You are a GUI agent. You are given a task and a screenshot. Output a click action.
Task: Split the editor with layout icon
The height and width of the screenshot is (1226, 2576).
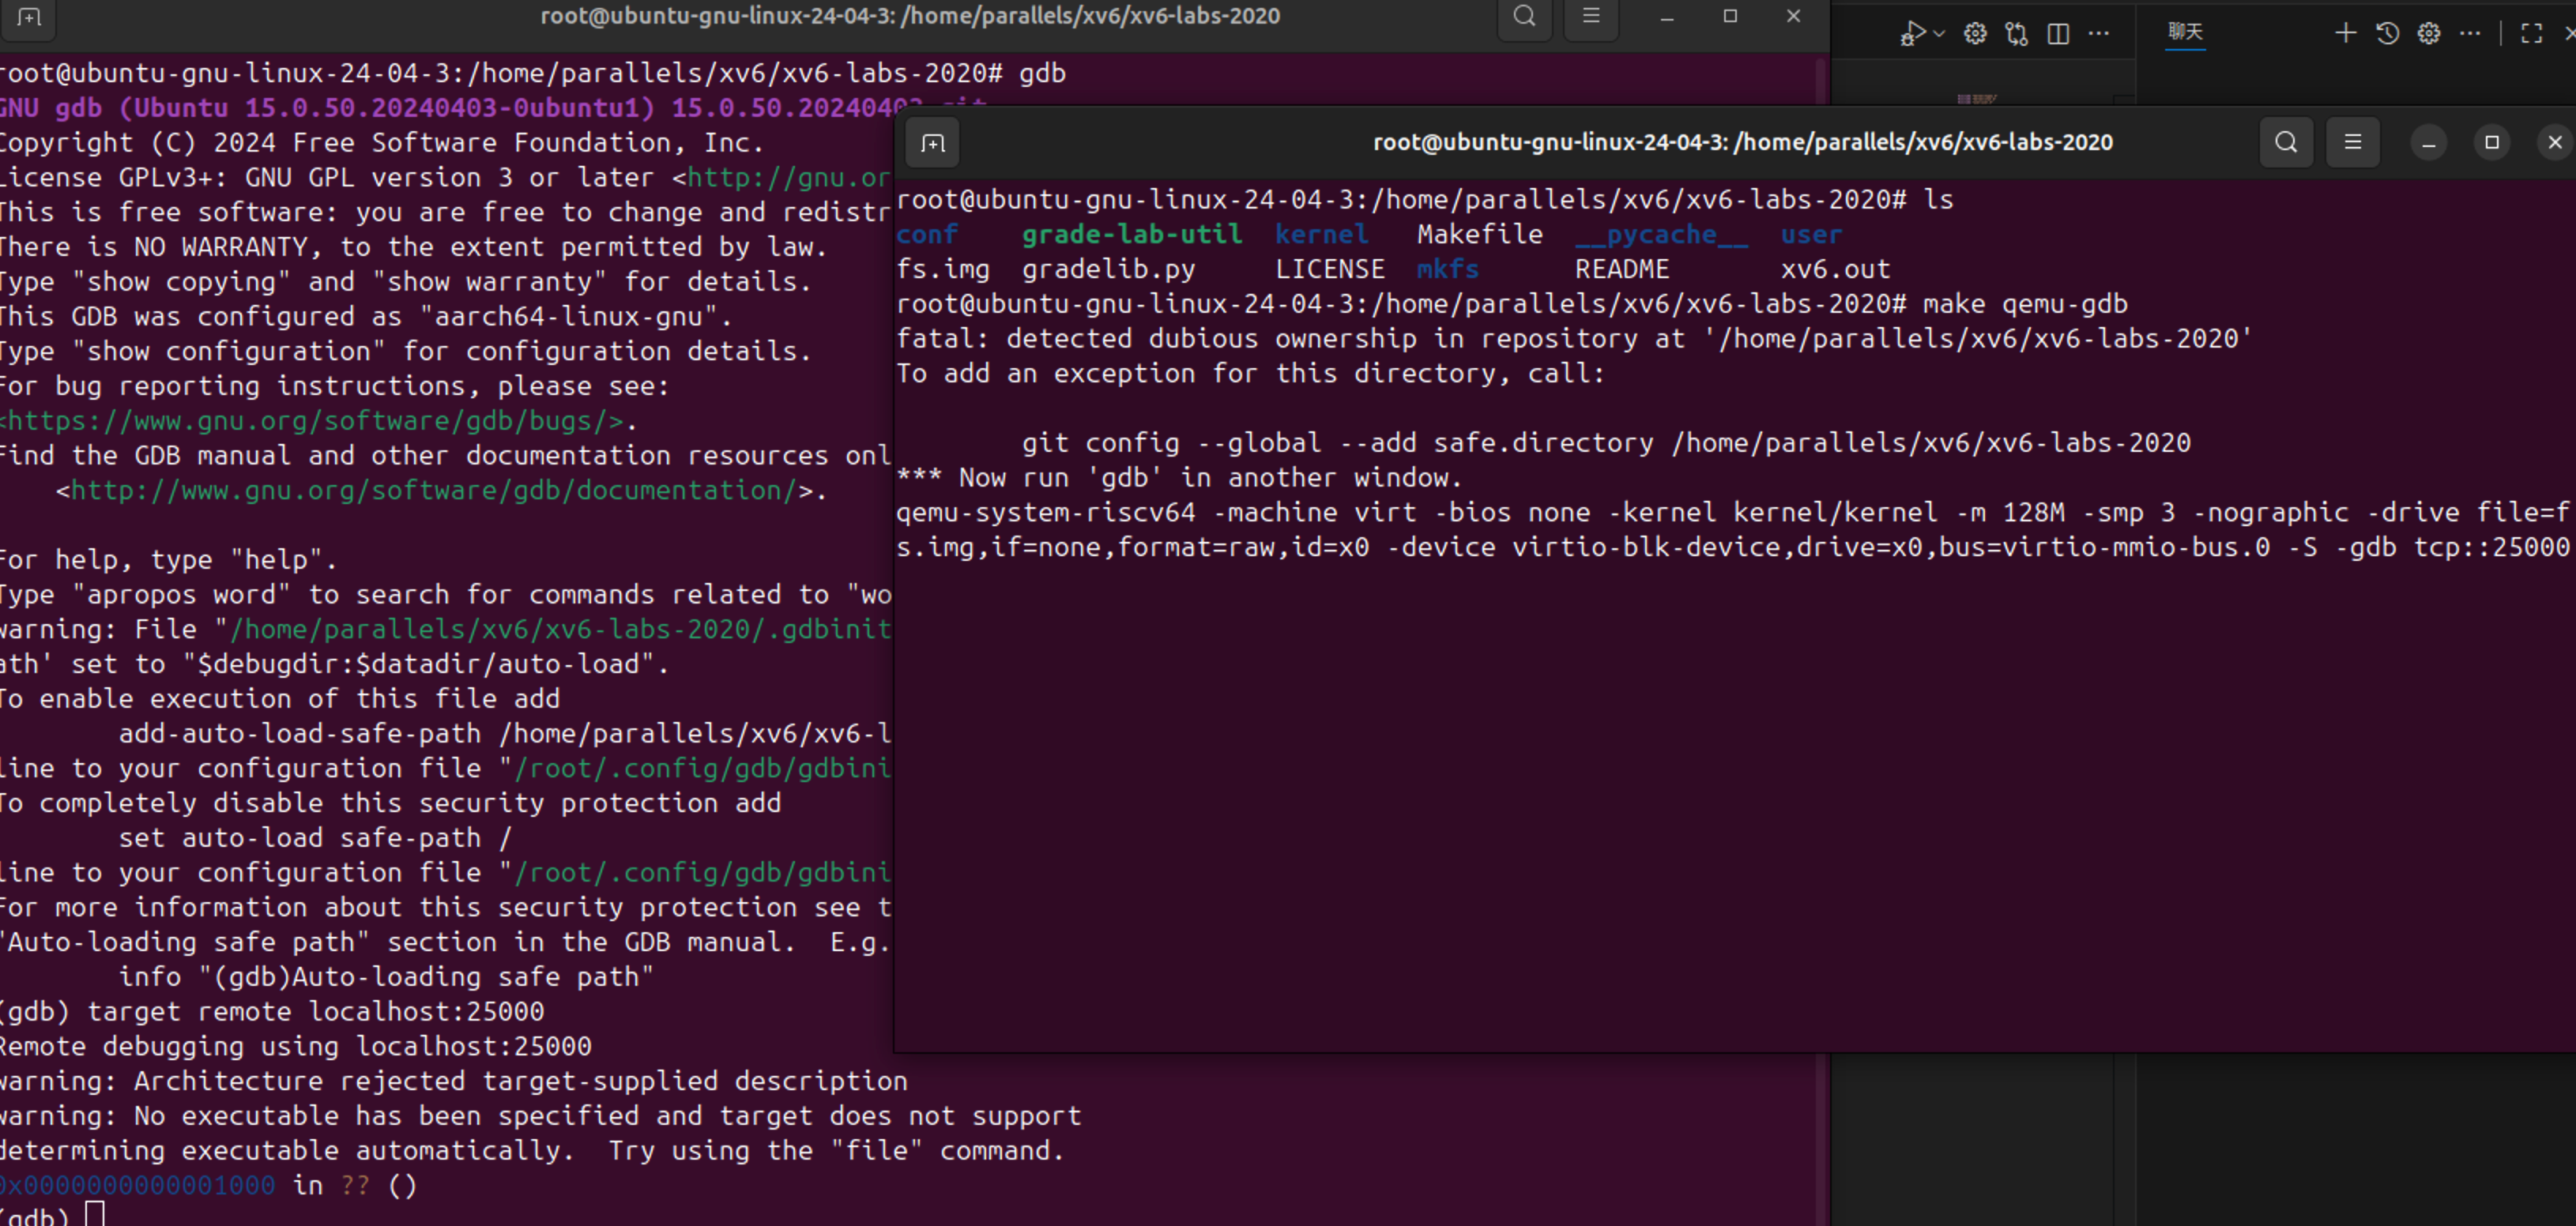click(2058, 34)
